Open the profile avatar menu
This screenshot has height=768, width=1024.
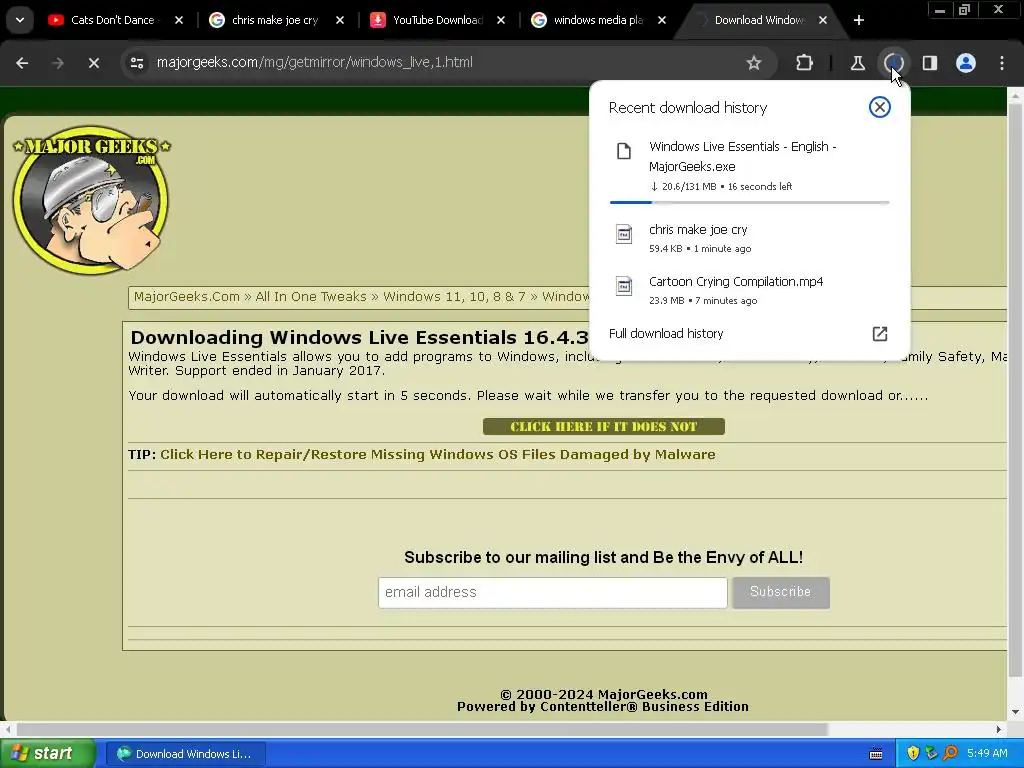tap(966, 63)
